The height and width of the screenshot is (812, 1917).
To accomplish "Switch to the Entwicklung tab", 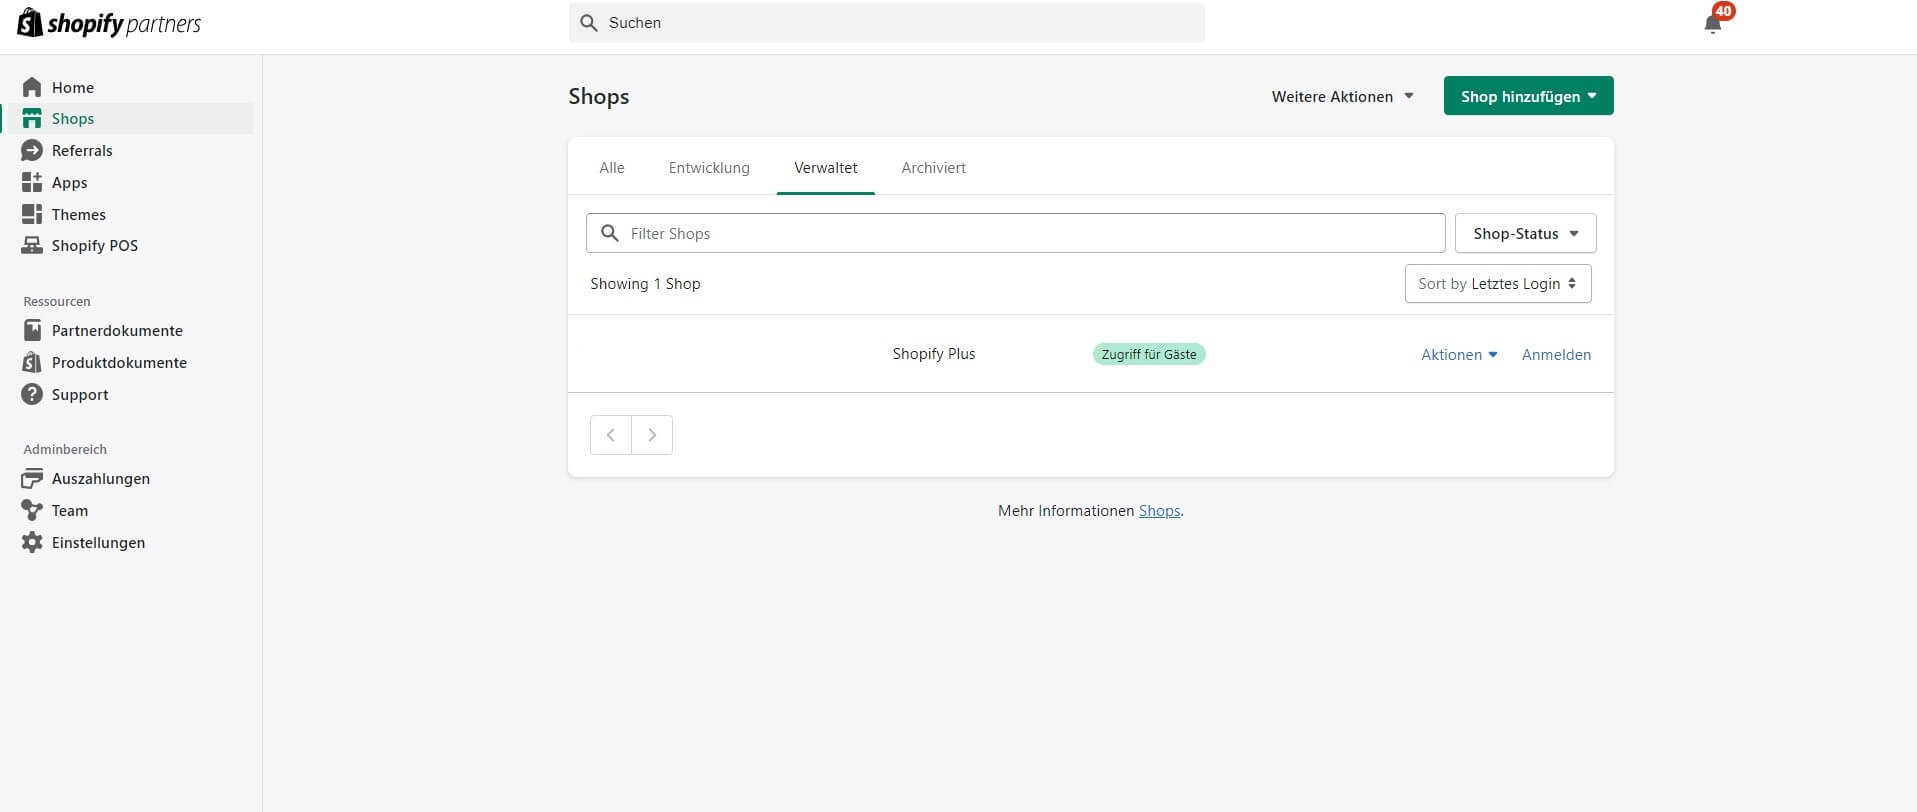I will (x=709, y=168).
